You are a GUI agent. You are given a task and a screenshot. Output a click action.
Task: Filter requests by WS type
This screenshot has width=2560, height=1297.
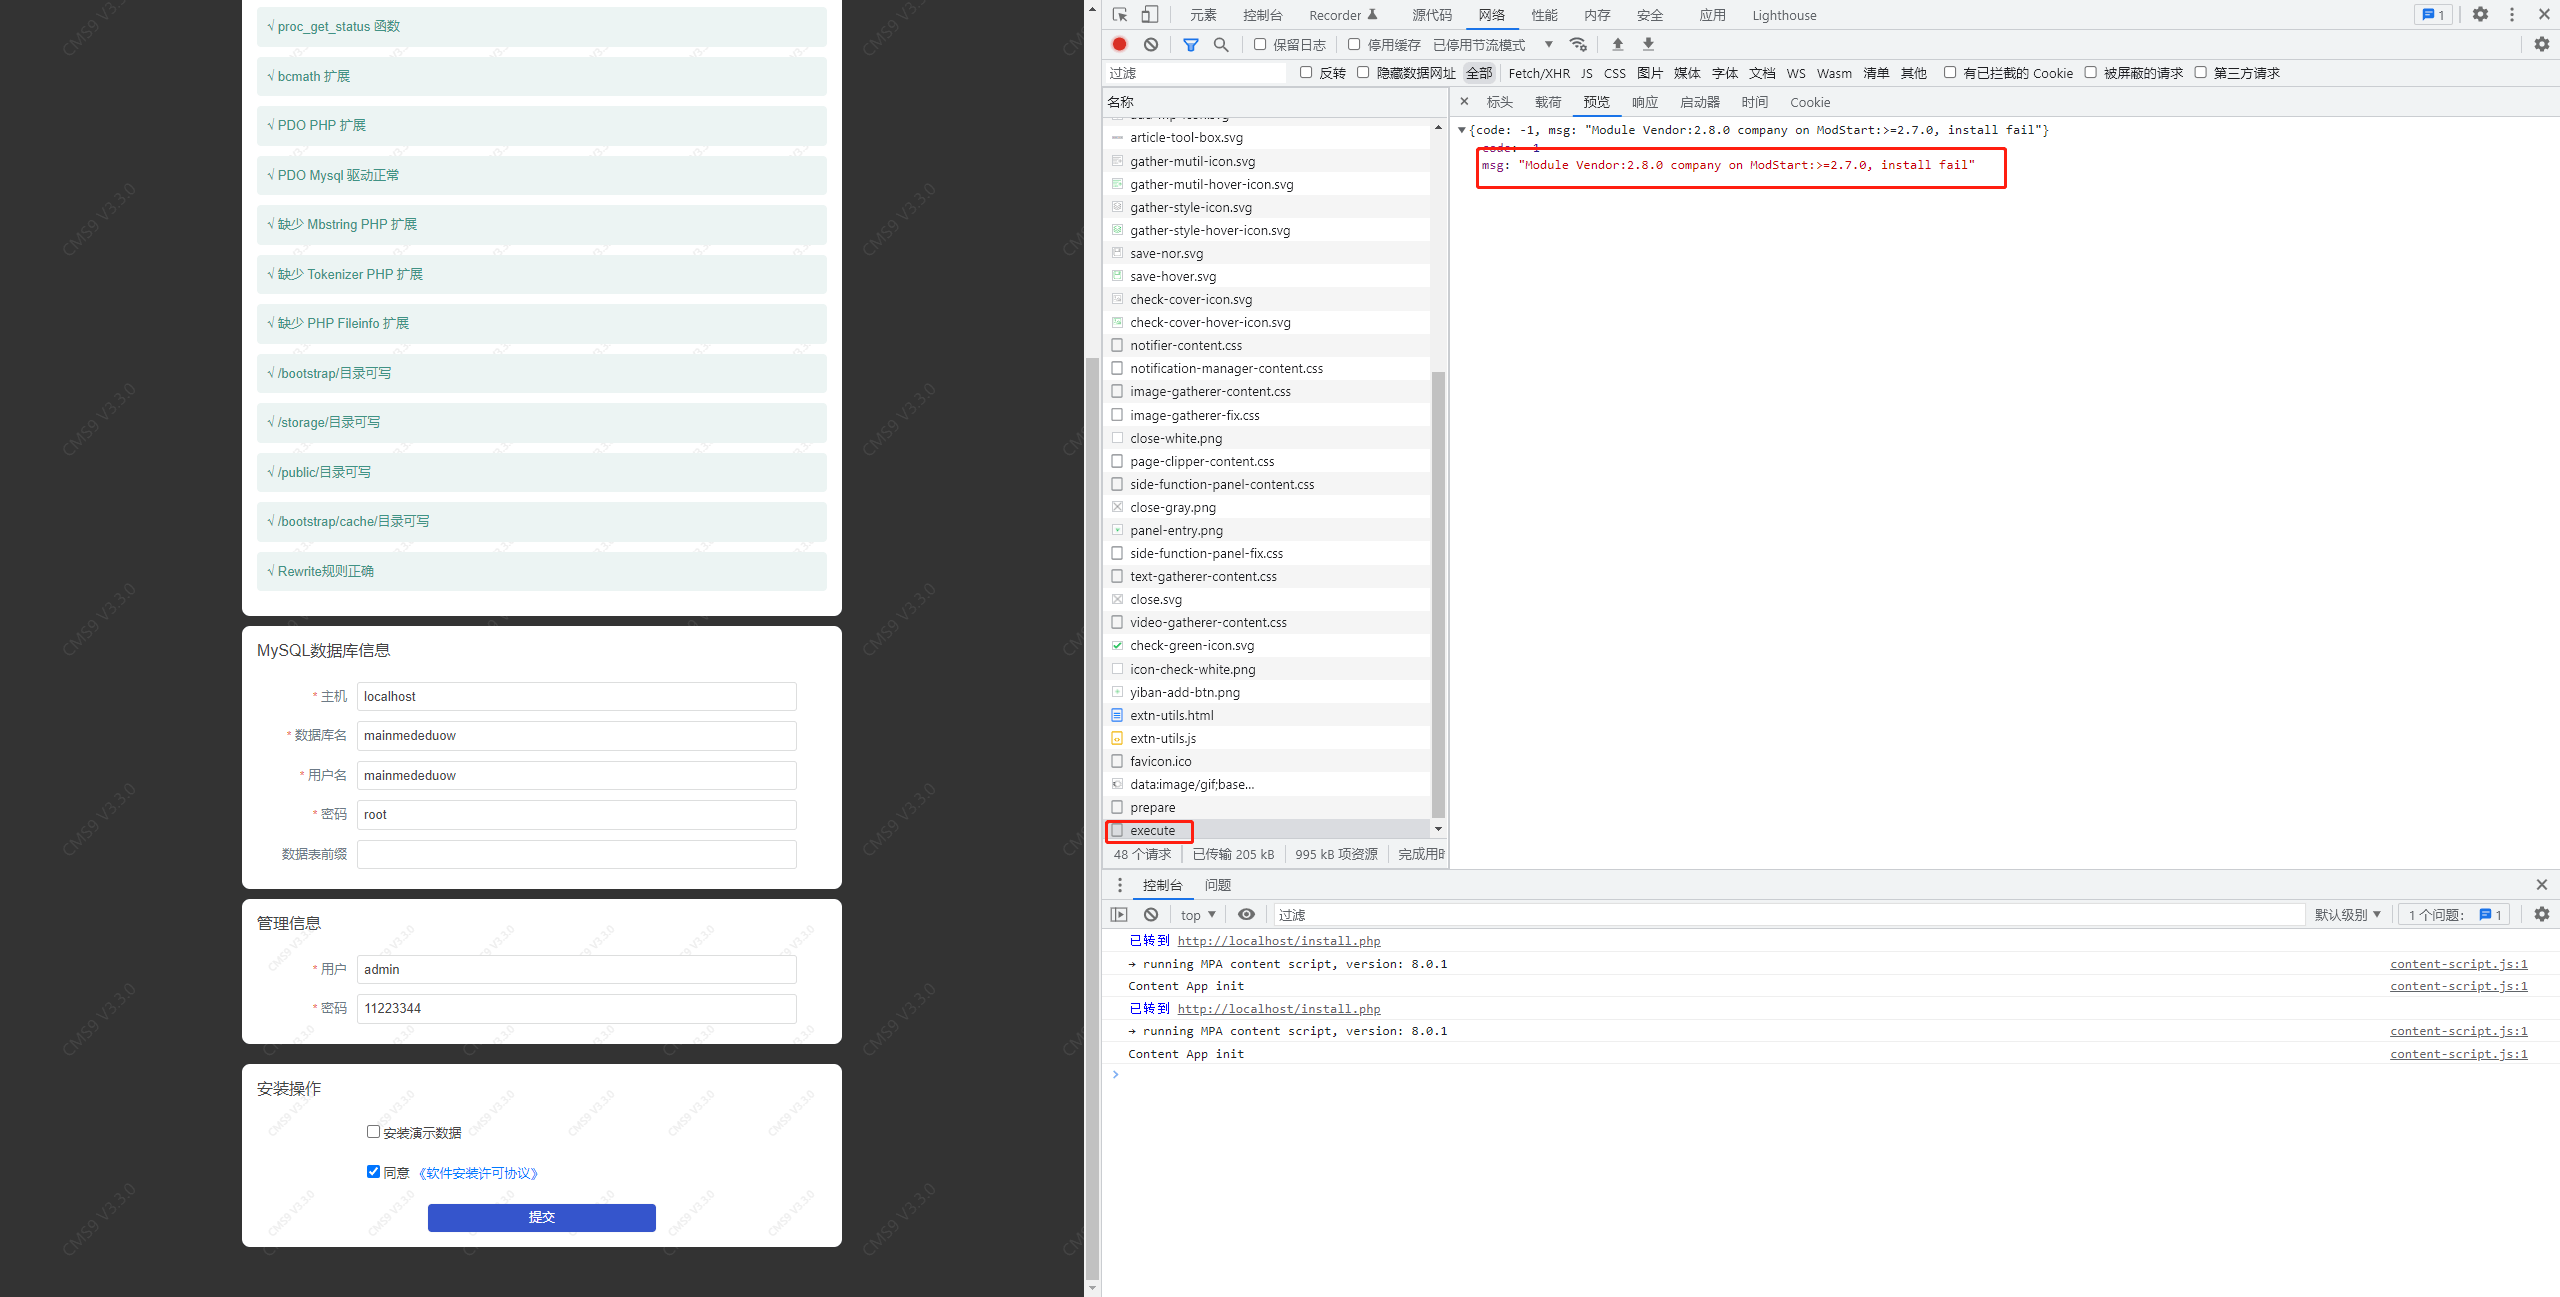click(1796, 73)
